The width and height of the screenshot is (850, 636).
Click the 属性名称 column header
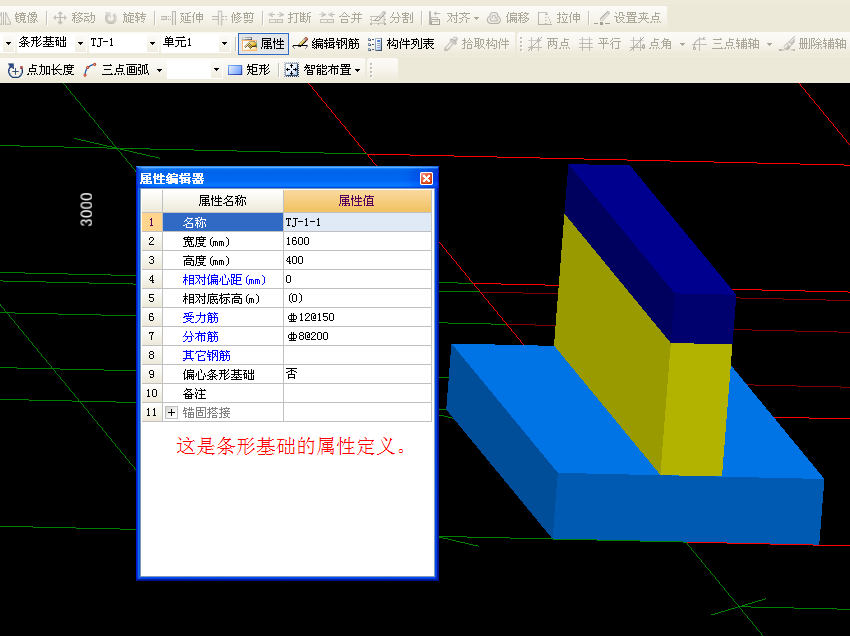pyautogui.click(x=223, y=201)
